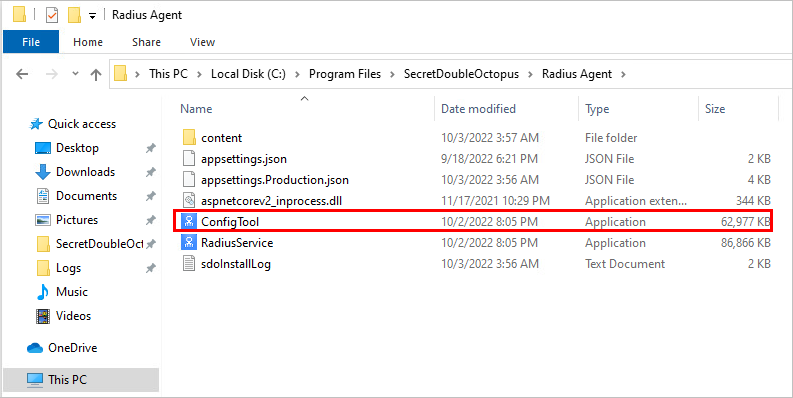Select Quick access in navigation pane
The image size is (793, 398).
click(x=82, y=124)
